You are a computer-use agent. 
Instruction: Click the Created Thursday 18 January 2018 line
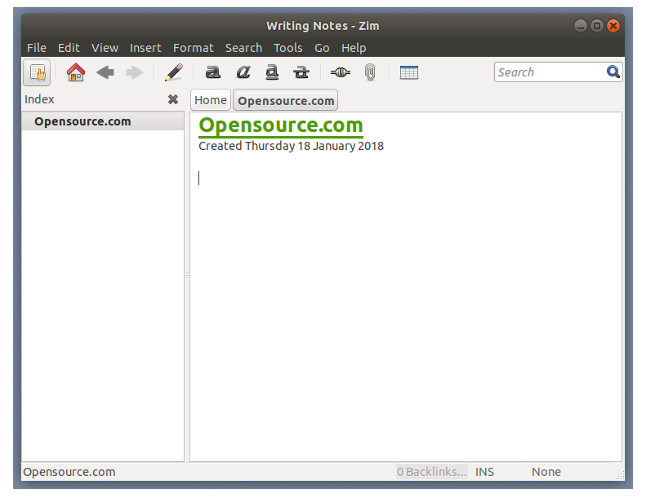291,146
